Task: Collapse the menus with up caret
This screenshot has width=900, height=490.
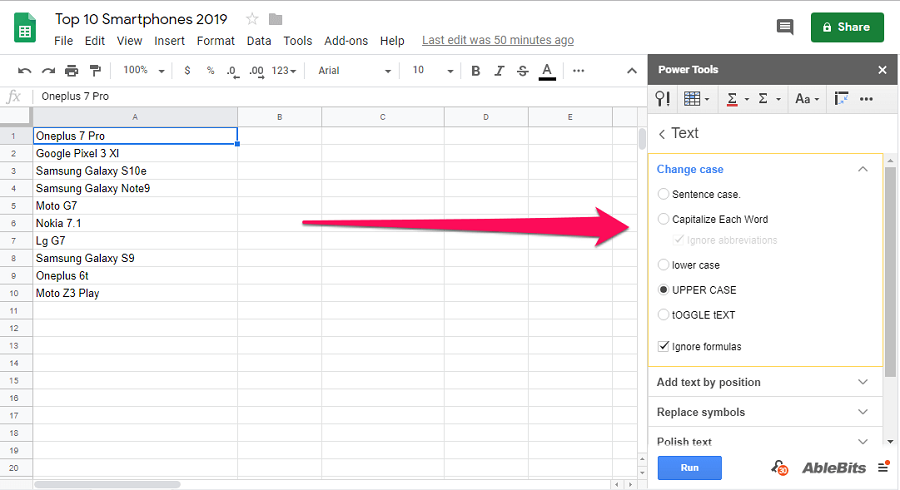Action: point(631,71)
